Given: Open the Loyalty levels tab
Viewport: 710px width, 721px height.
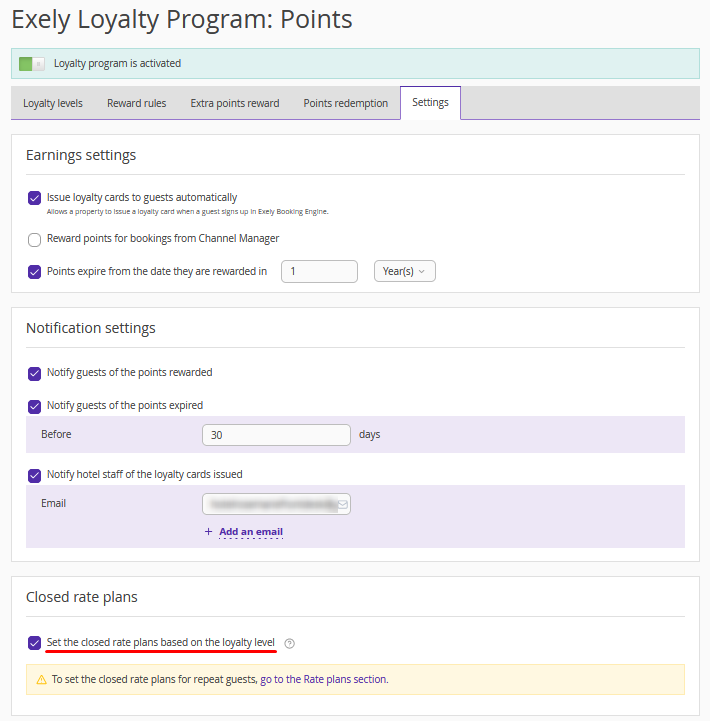Looking at the screenshot, I should pos(53,103).
